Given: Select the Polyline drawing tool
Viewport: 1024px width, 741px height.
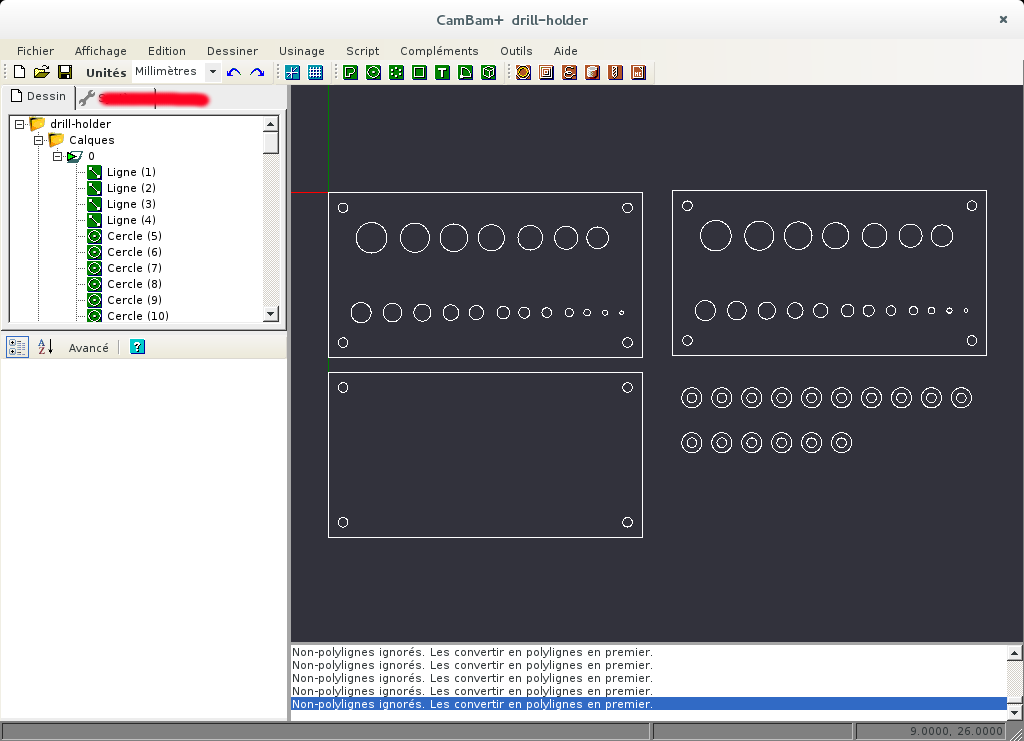Looking at the screenshot, I should [351, 72].
